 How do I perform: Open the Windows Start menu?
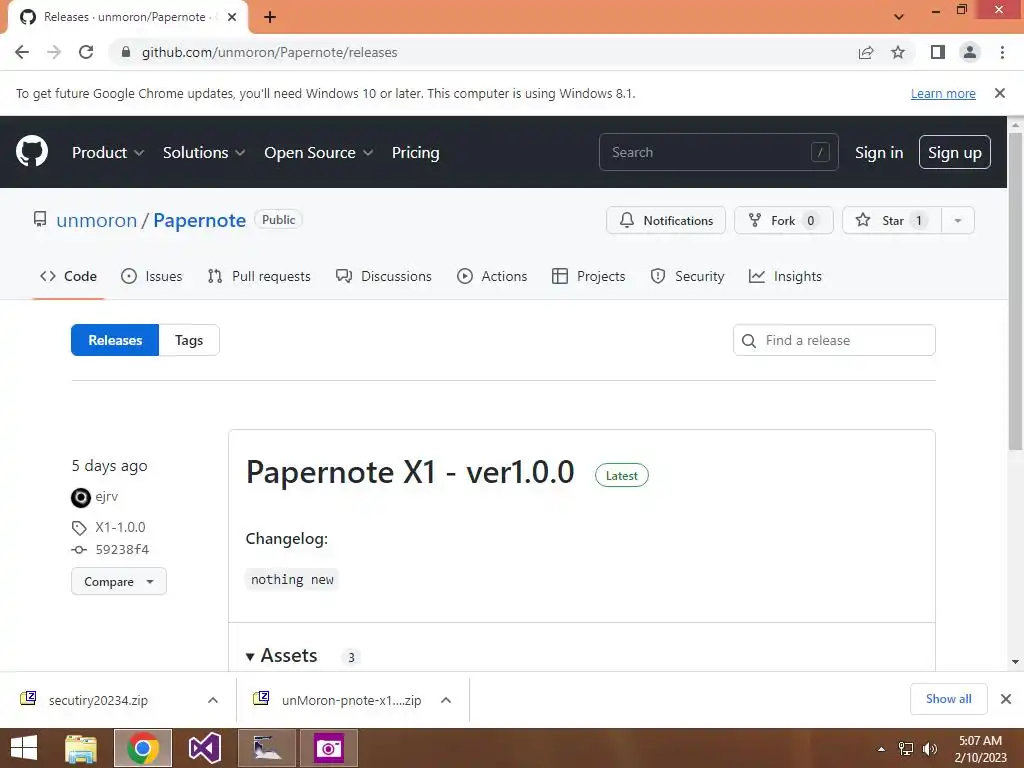(24, 748)
